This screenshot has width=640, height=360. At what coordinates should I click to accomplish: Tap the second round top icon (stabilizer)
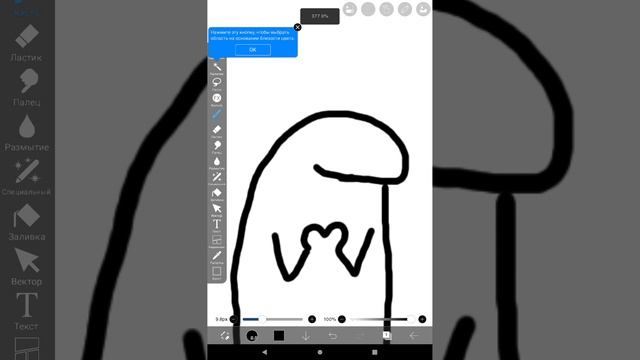368,9
